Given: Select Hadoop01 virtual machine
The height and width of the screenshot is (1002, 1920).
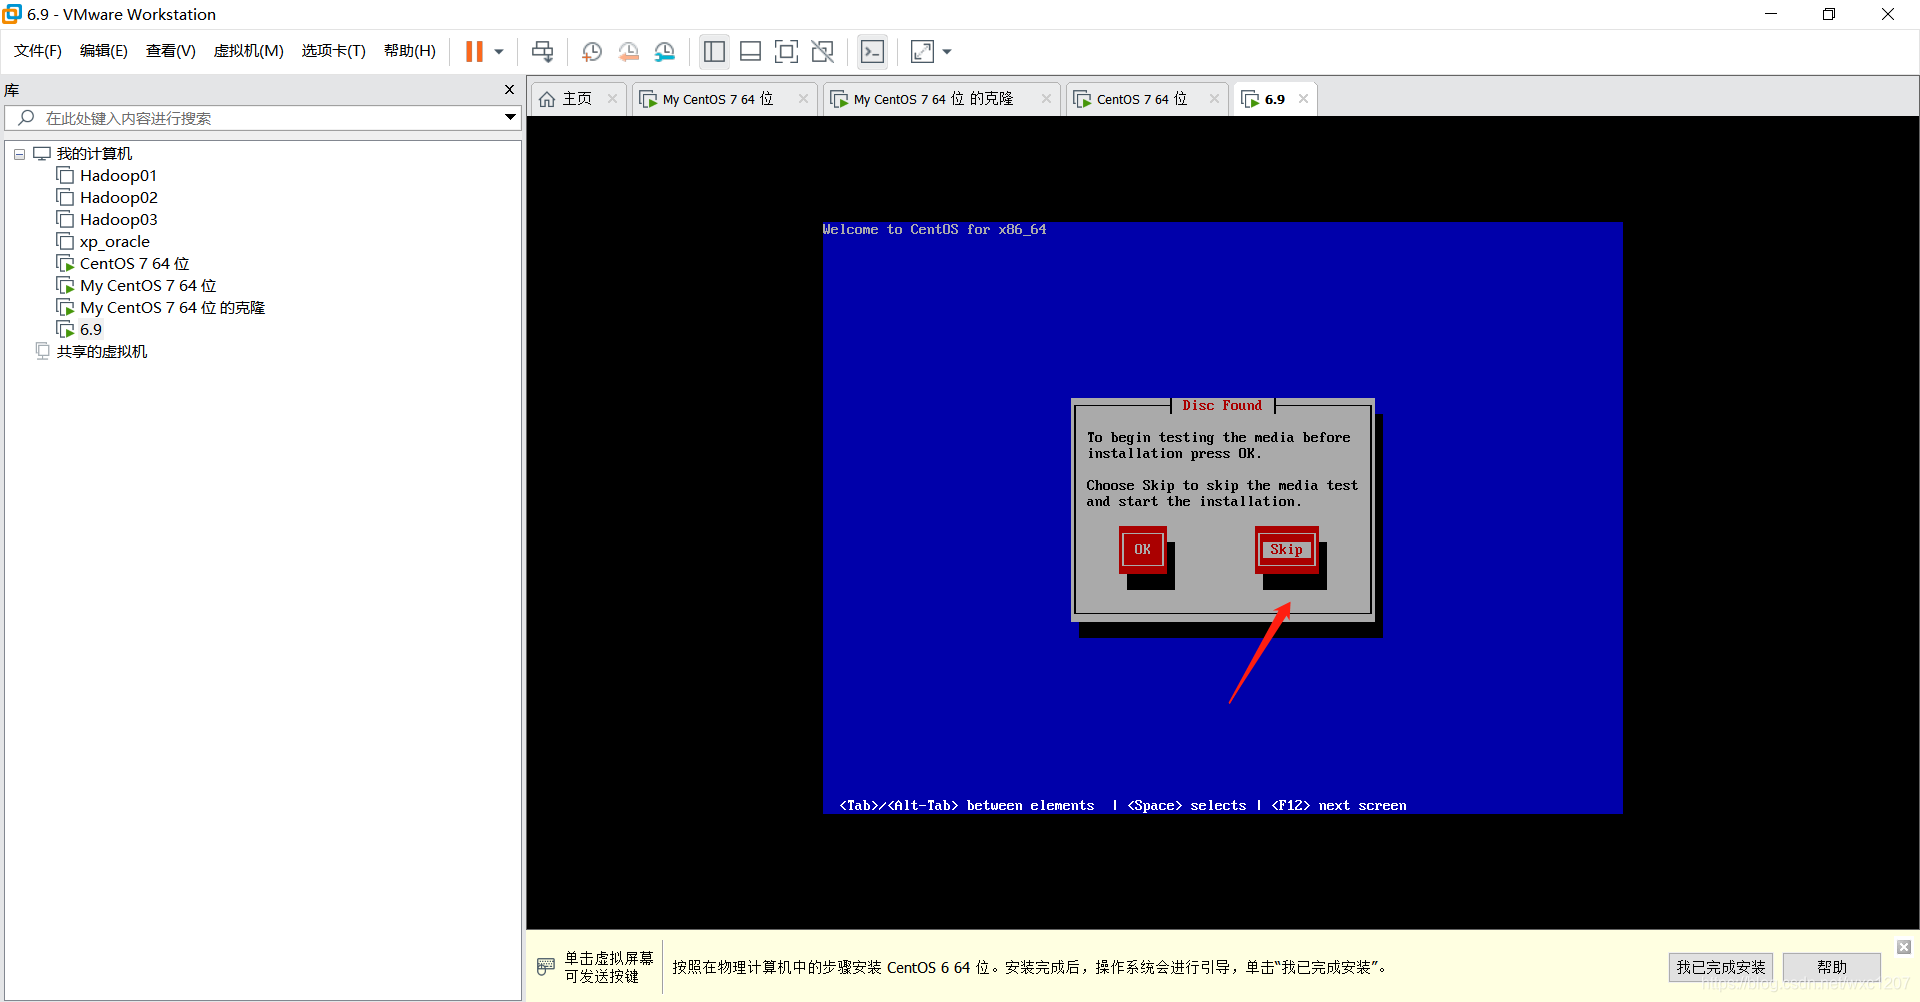Looking at the screenshot, I should pyautogui.click(x=118, y=176).
